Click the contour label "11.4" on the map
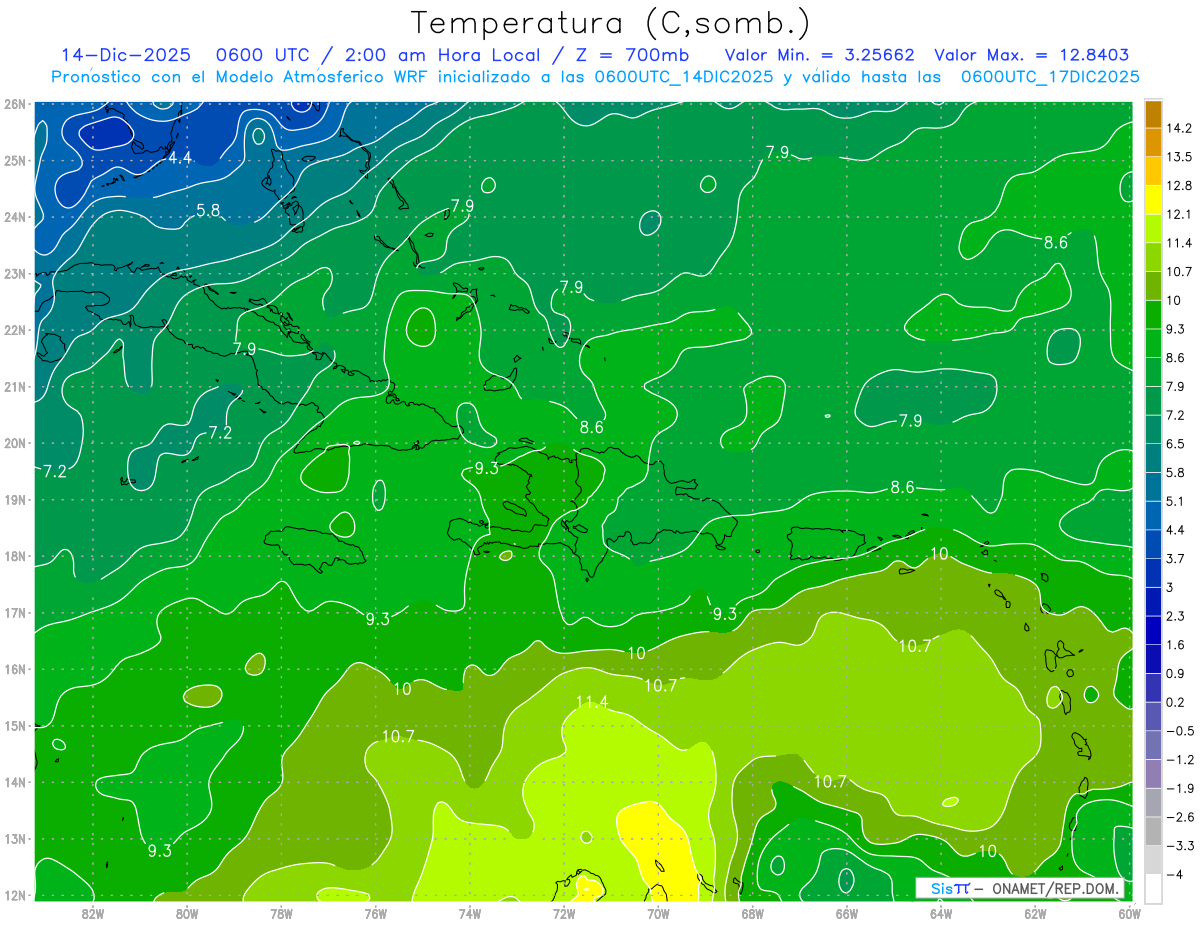The height and width of the screenshot is (927, 1200). pyautogui.click(x=591, y=702)
